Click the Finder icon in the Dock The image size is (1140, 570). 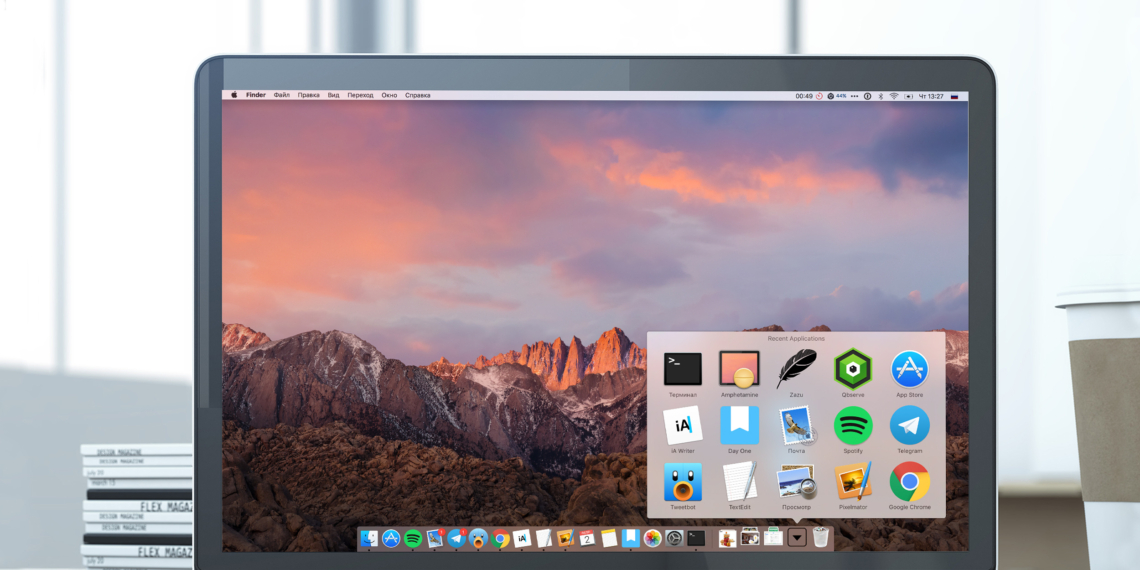(369, 538)
